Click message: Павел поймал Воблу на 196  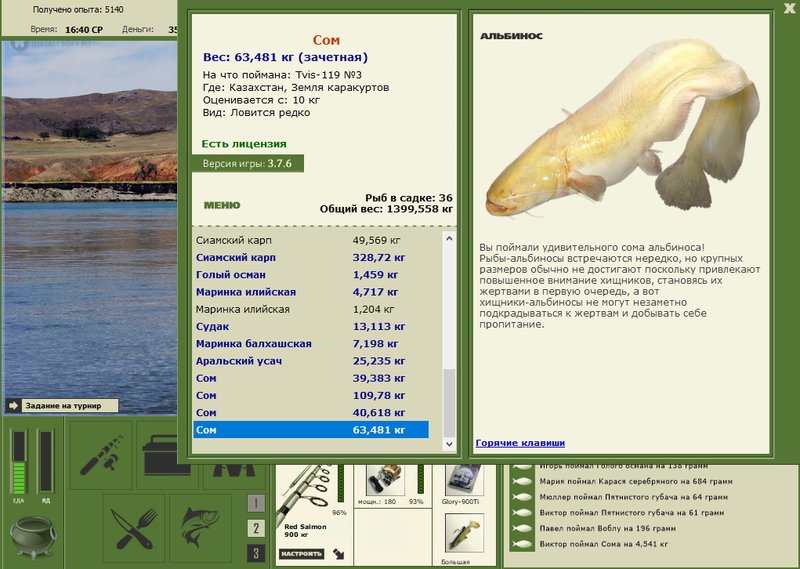[608, 529]
